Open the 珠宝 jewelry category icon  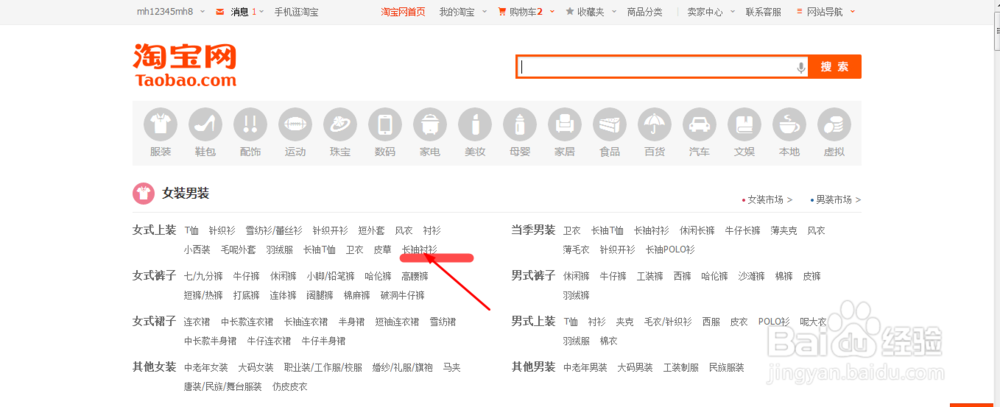point(340,124)
